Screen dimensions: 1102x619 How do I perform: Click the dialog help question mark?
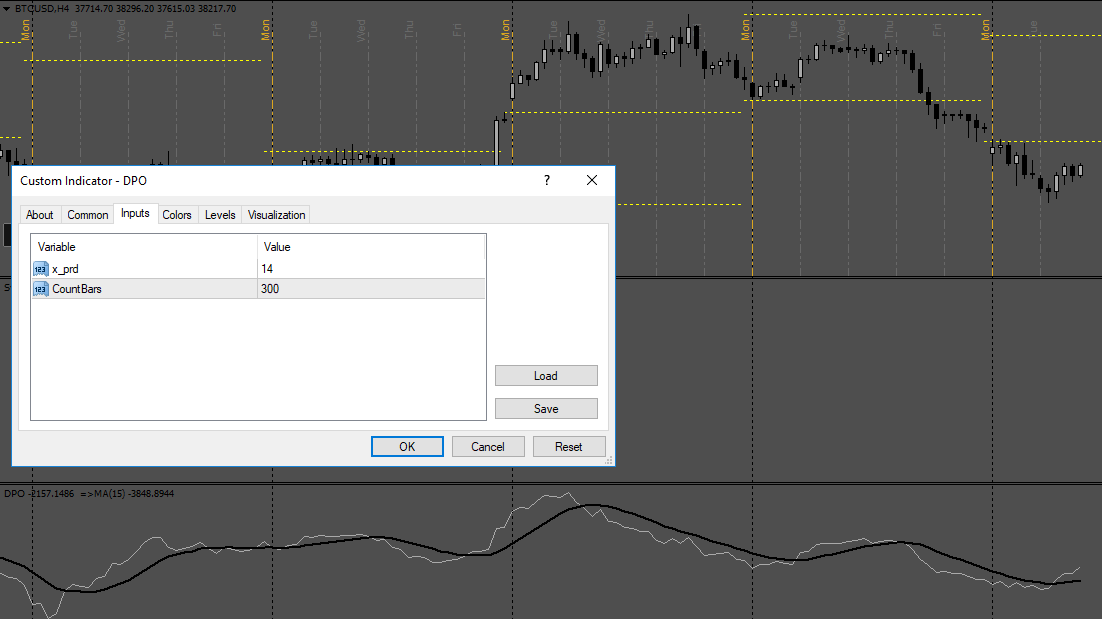pos(547,181)
